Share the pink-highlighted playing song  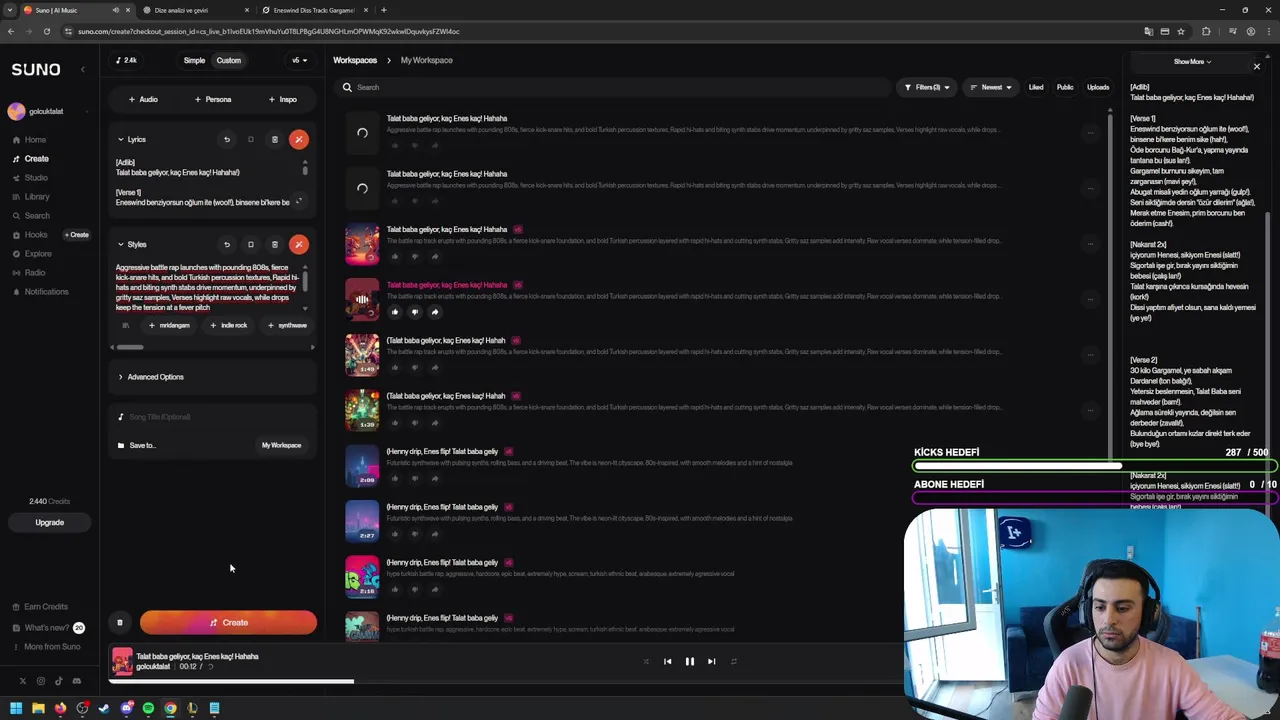(435, 312)
